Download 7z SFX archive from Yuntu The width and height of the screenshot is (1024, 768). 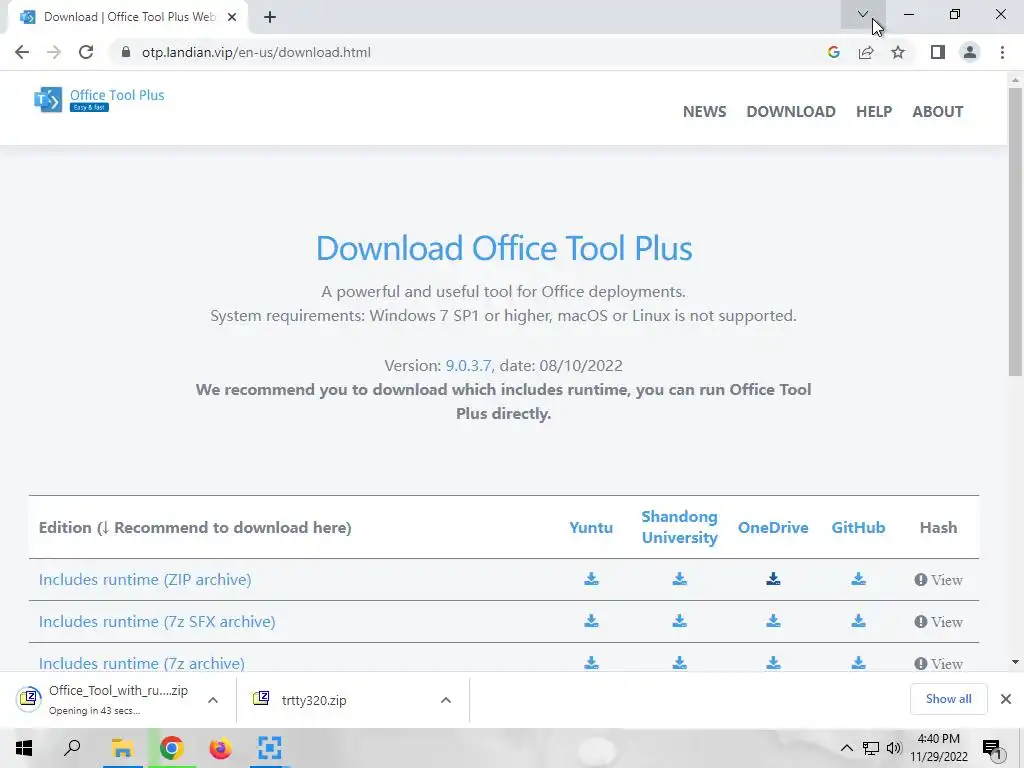pos(591,620)
